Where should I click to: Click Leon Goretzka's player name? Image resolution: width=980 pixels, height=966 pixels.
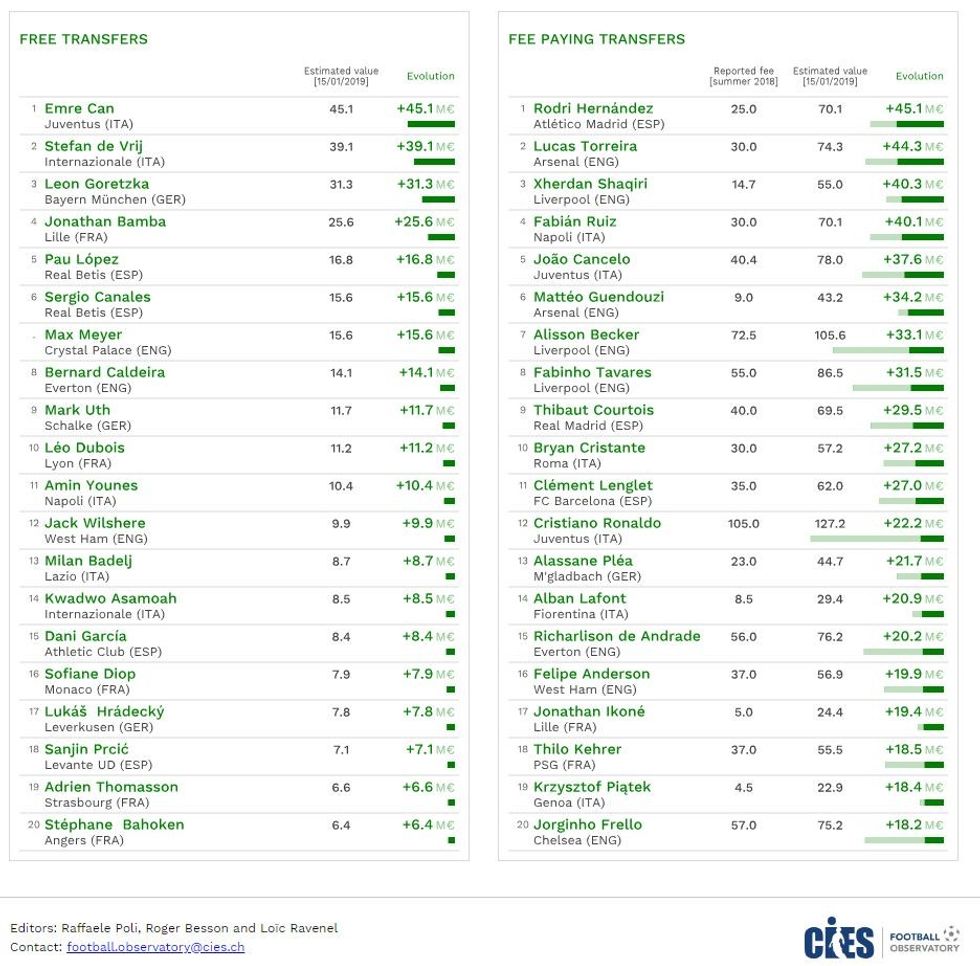96,184
